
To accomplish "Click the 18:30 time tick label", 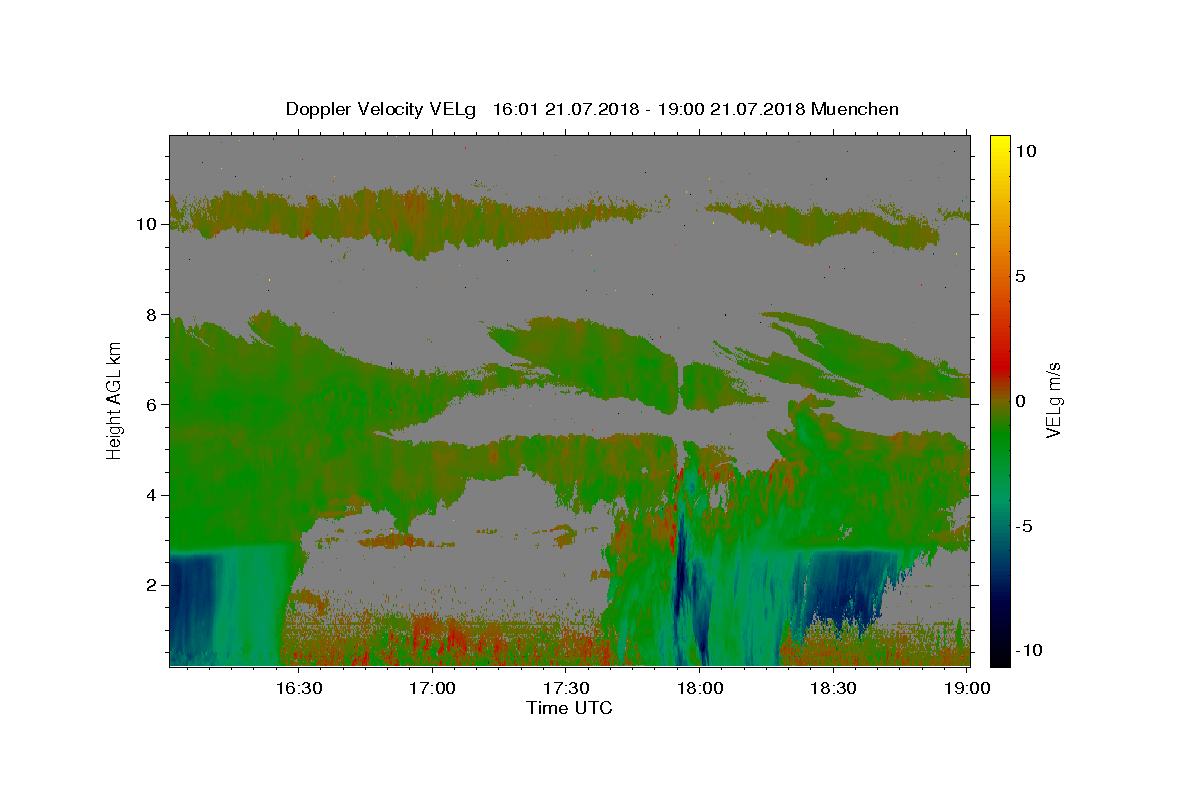I will [833, 688].
